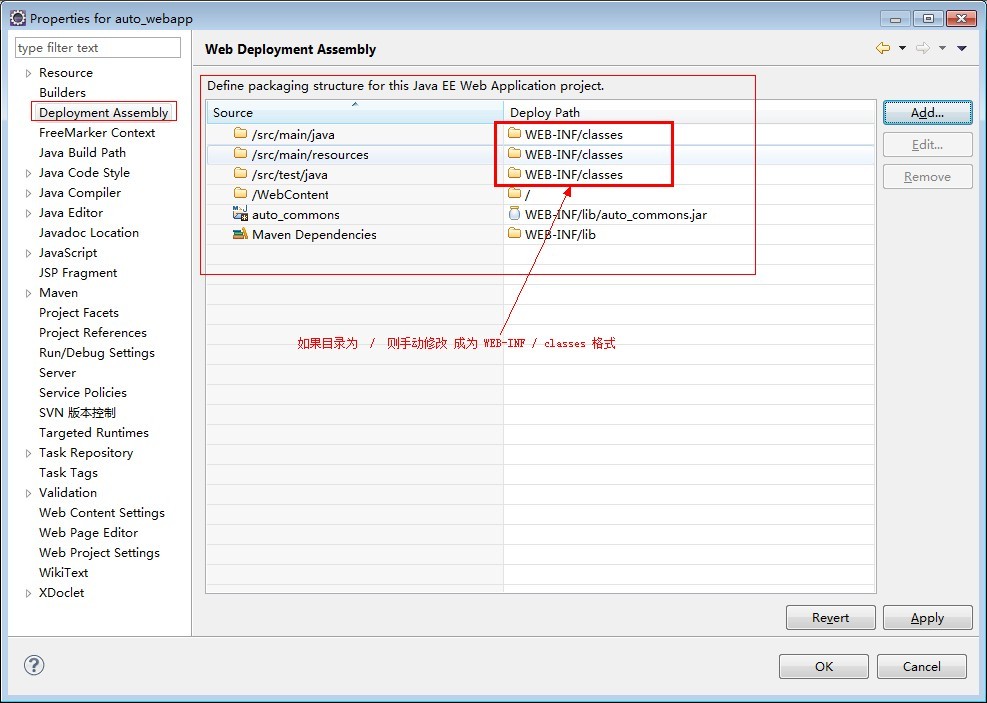Select Builders in the properties tree

tap(62, 93)
